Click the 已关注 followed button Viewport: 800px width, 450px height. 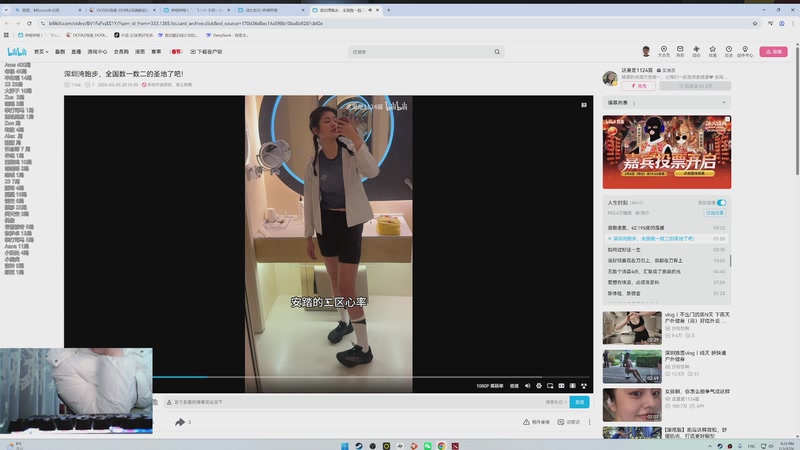tap(695, 86)
